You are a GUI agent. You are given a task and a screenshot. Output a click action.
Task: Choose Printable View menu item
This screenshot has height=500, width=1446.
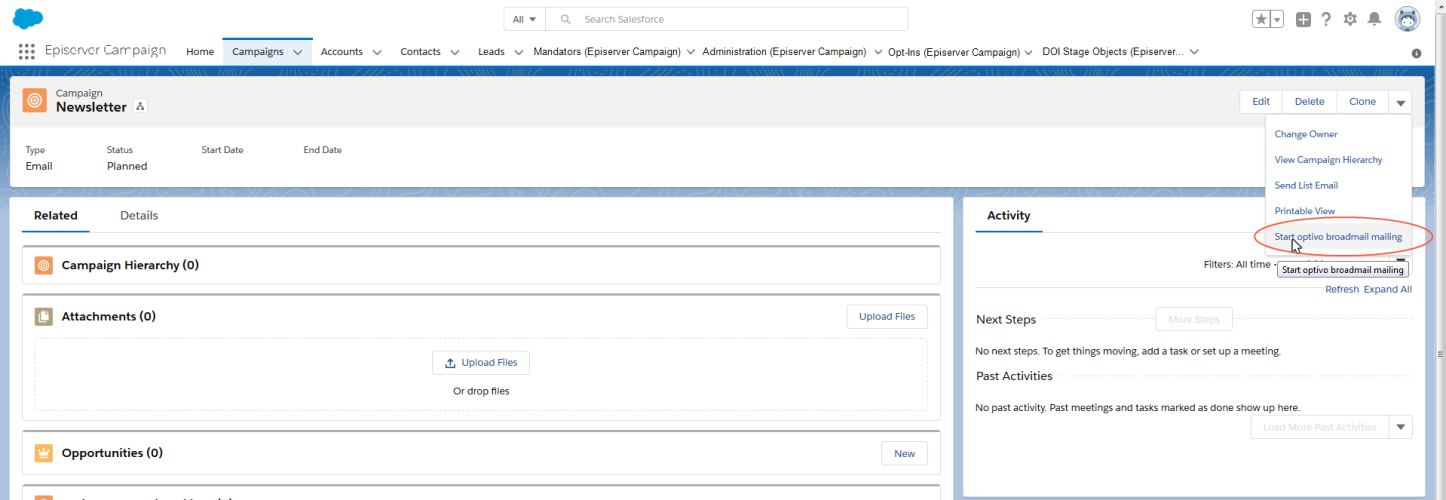click(x=1305, y=211)
